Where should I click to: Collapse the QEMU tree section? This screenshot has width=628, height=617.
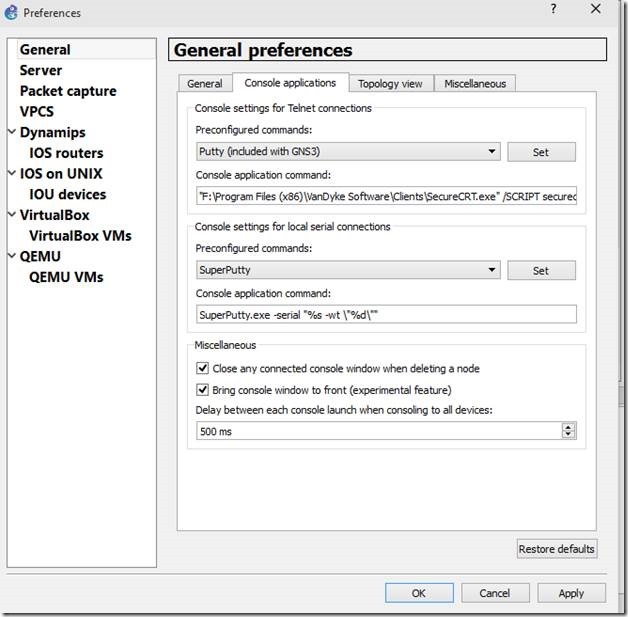point(11,256)
